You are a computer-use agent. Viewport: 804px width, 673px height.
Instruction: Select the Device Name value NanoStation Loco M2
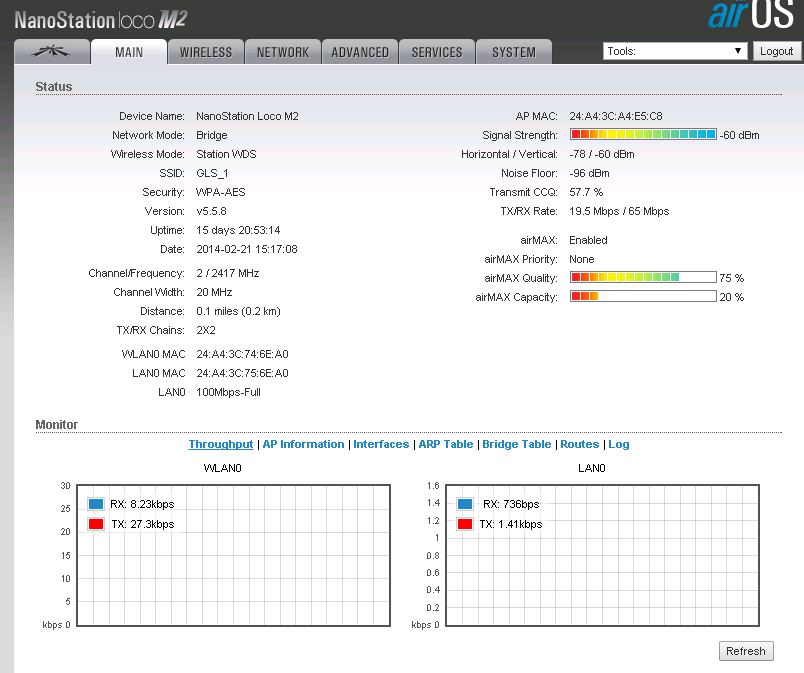[247, 116]
